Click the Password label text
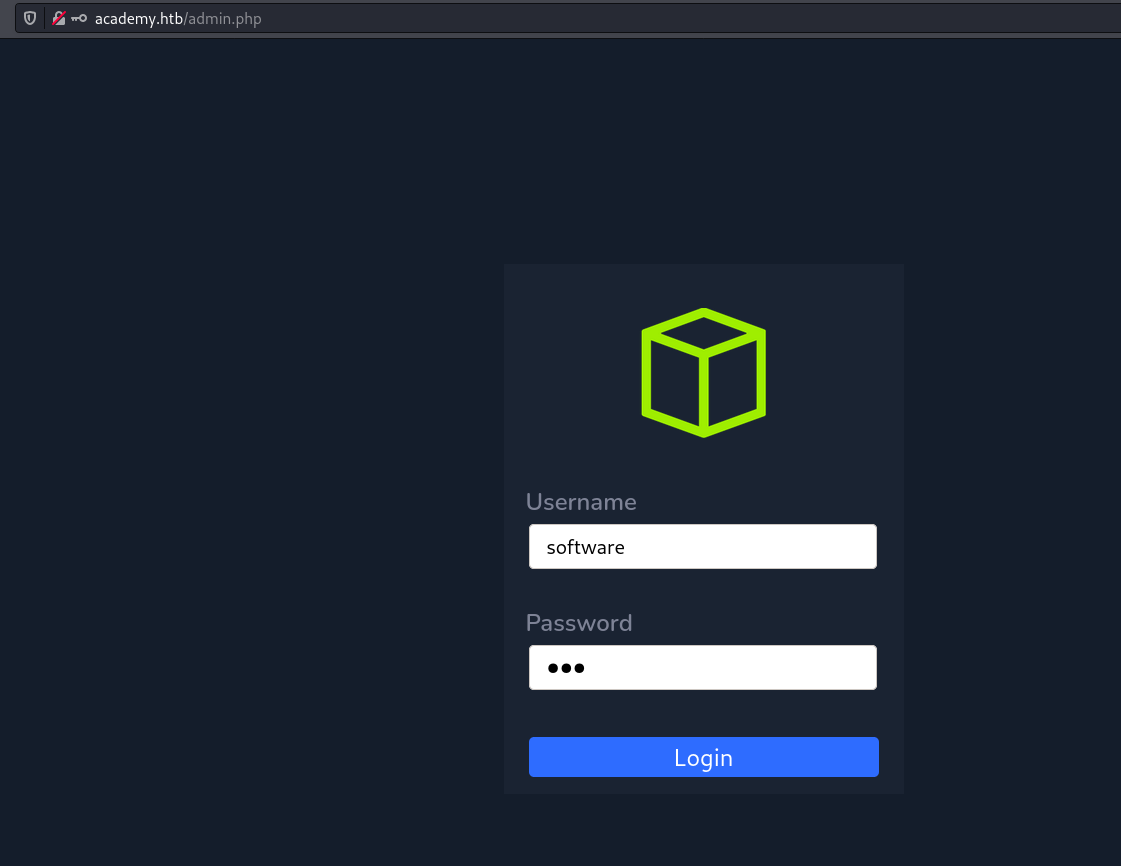The image size is (1121, 866). click(x=579, y=622)
